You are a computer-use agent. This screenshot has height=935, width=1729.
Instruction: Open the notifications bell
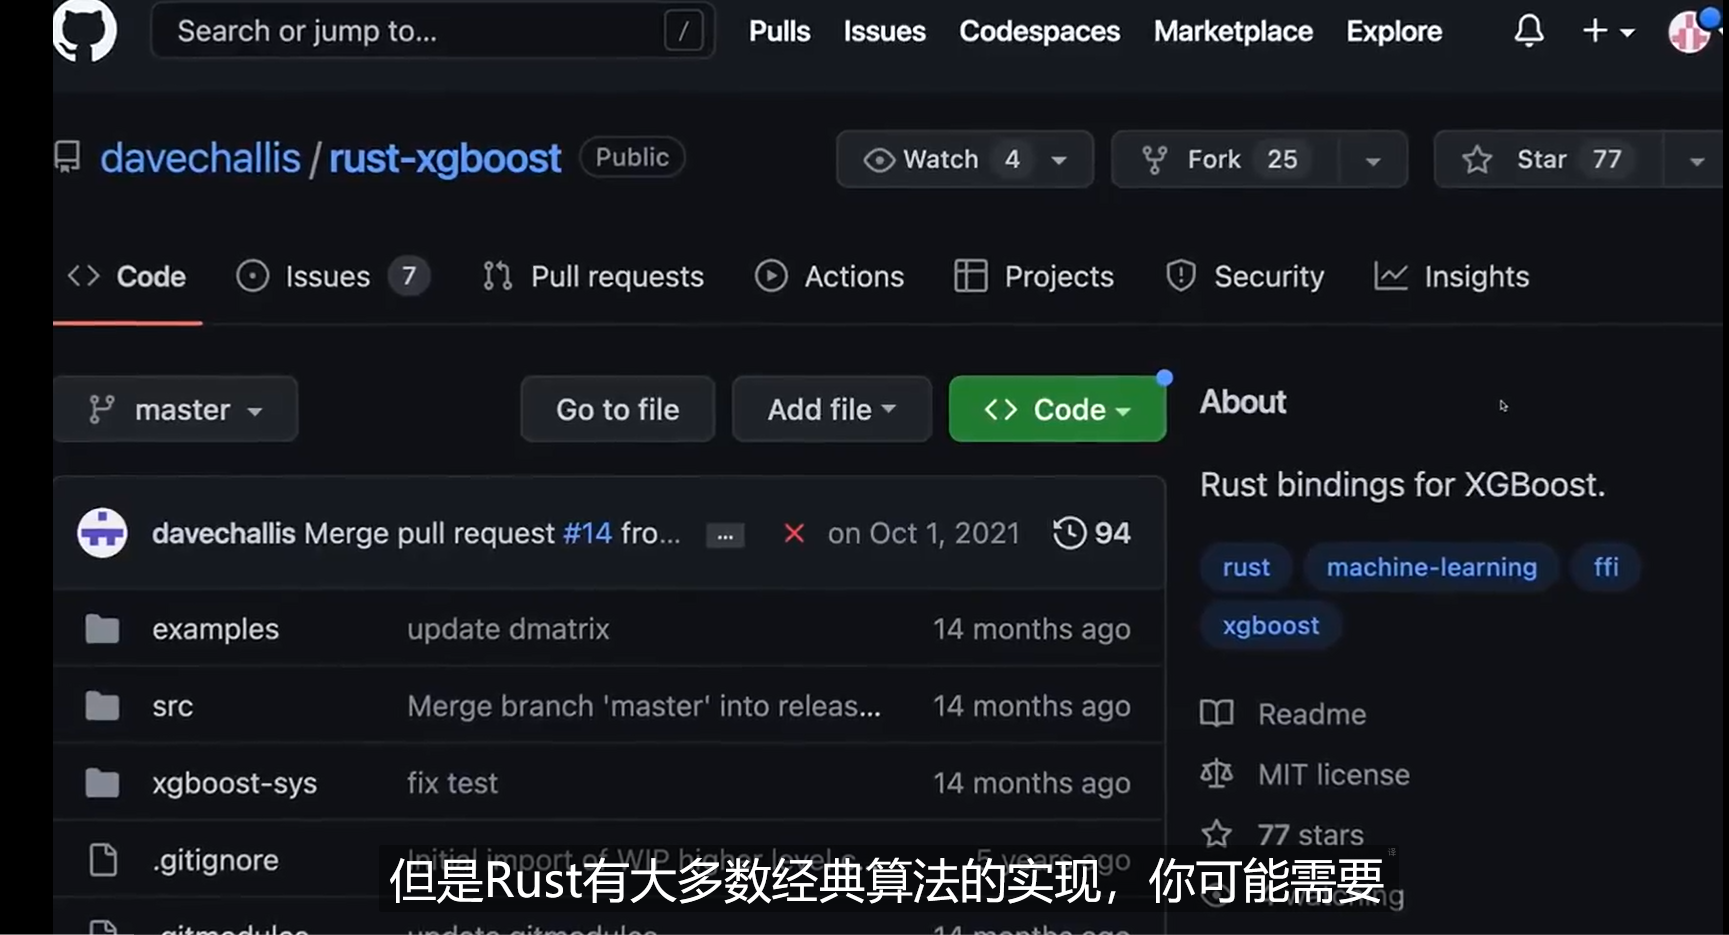(x=1529, y=31)
